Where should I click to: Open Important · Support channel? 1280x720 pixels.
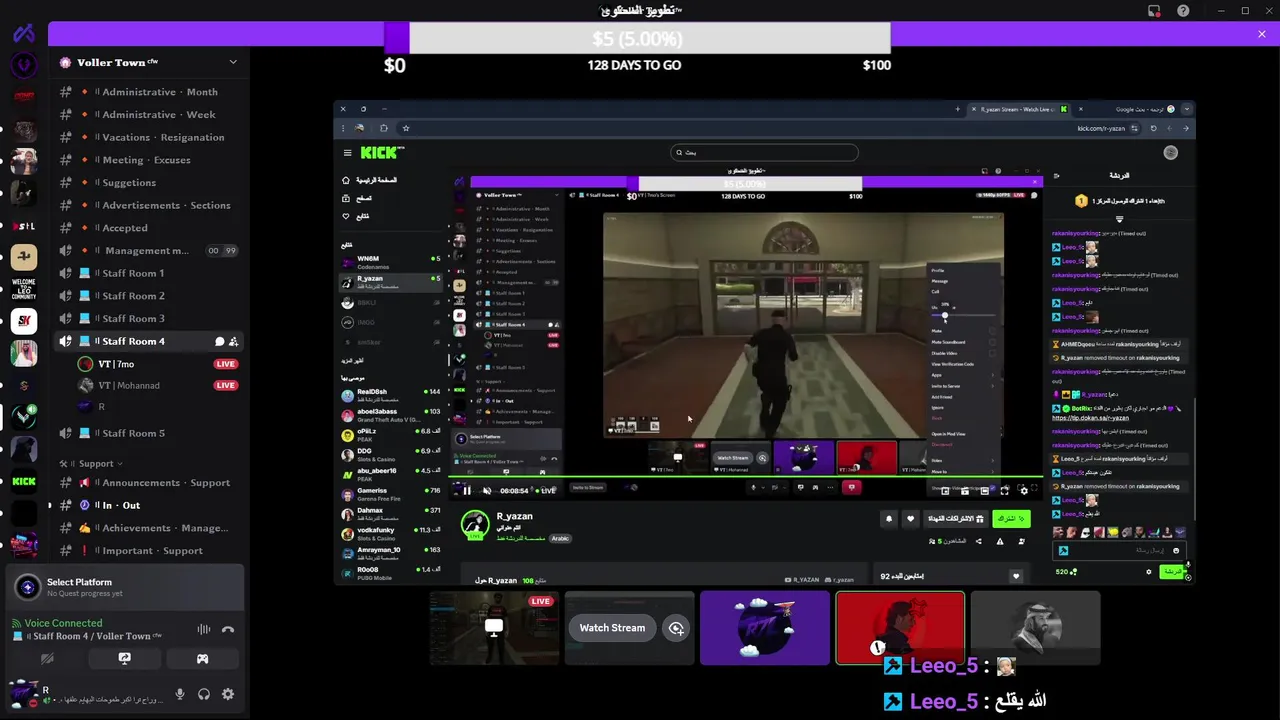click(x=150, y=551)
